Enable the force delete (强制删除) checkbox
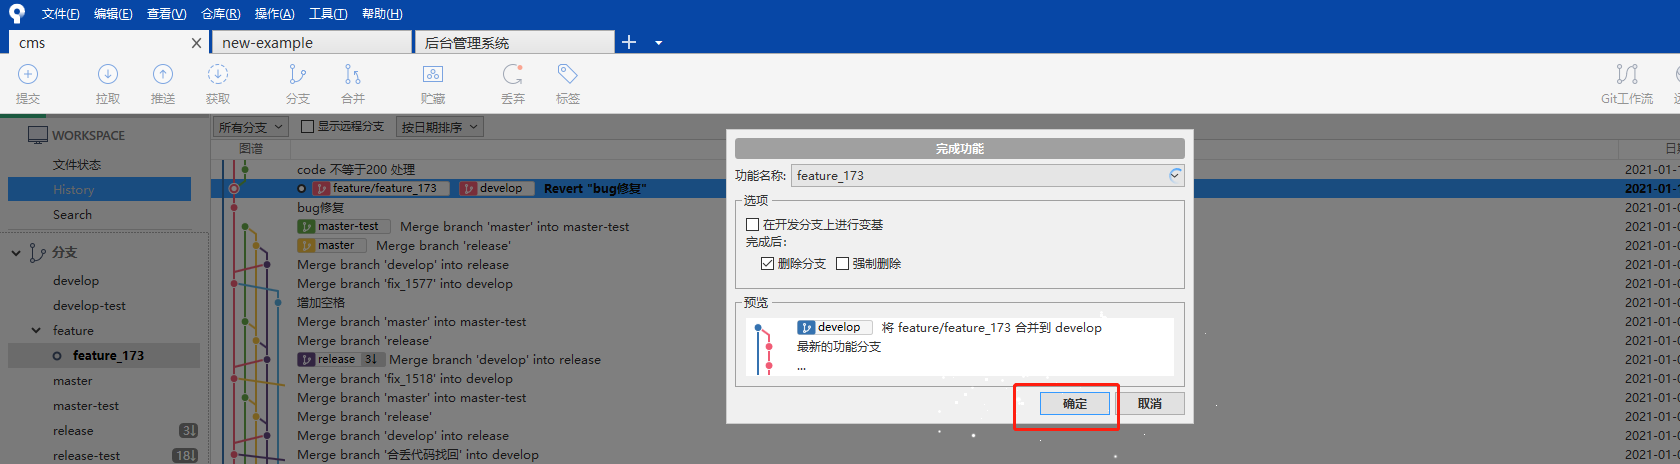The height and width of the screenshot is (464, 1680). click(x=842, y=264)
